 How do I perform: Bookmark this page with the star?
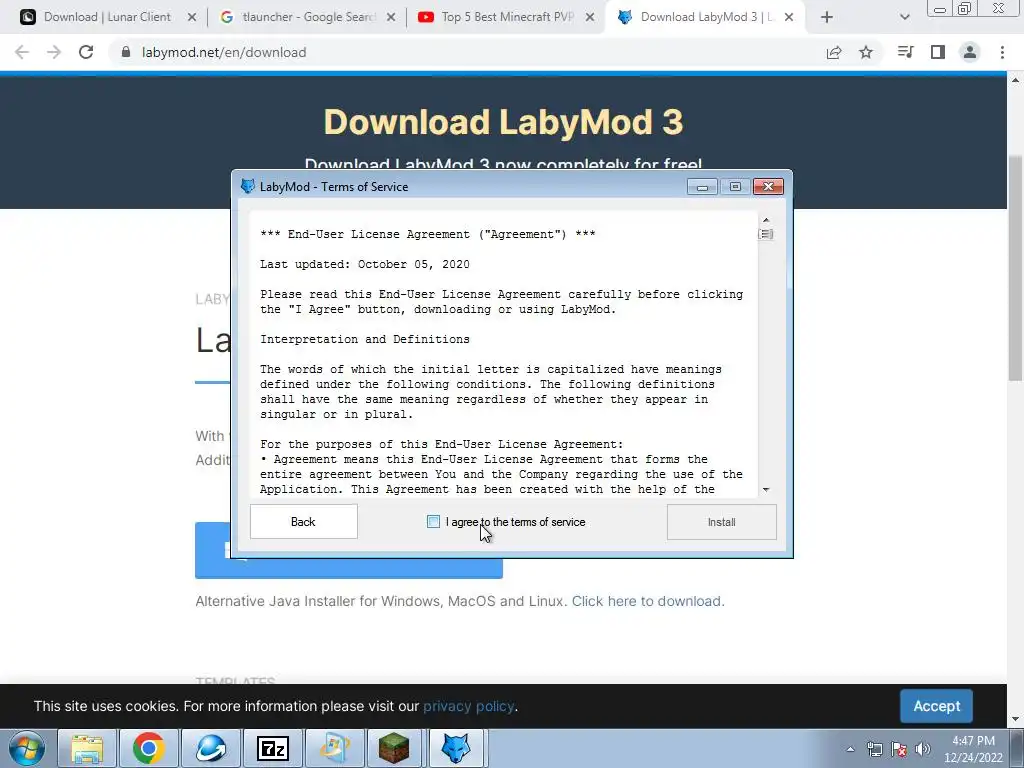coord(866,52)
